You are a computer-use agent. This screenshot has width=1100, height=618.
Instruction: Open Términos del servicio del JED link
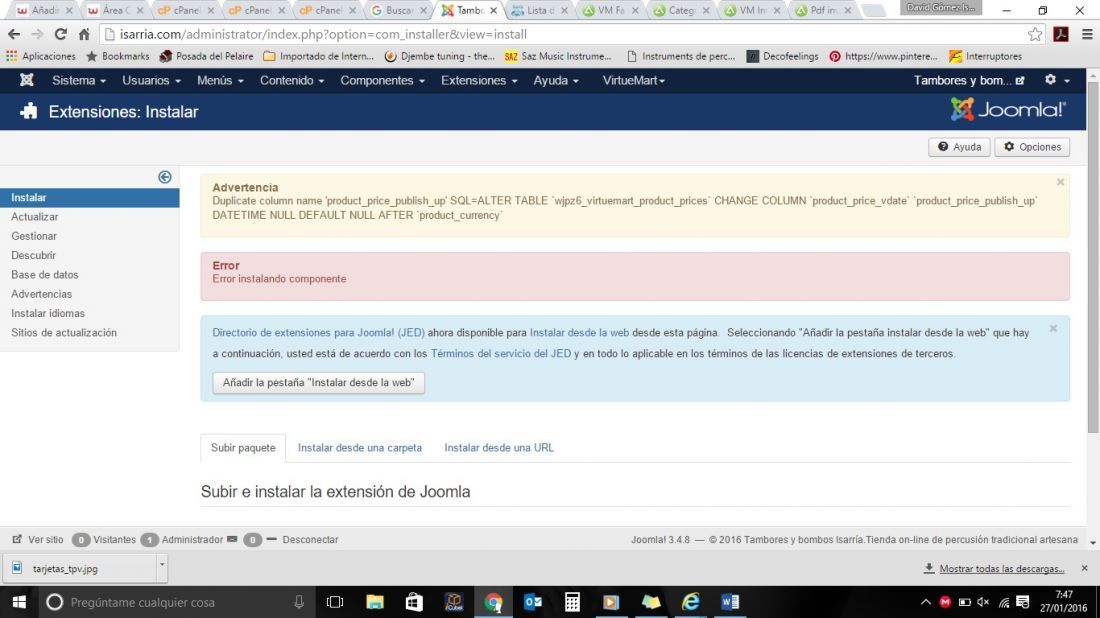pyautogui.click(x=501, y=354)
